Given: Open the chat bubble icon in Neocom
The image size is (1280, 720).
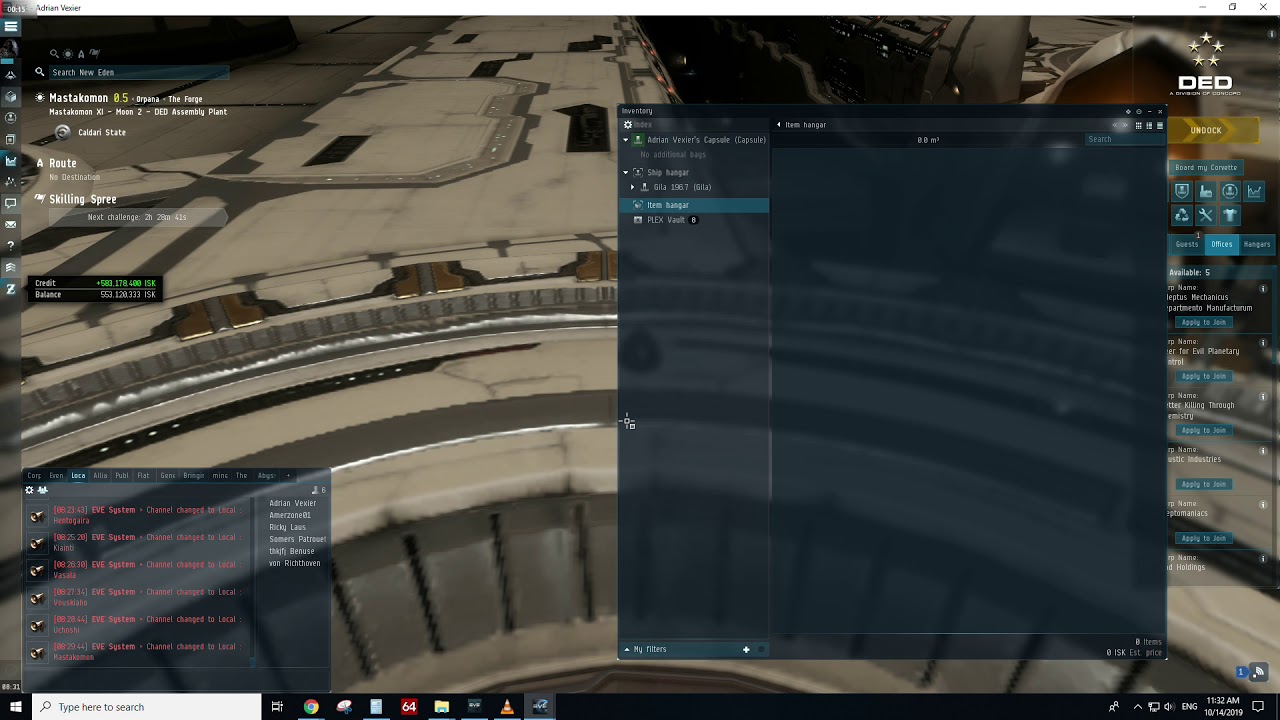Looking at the screenshot, I should coord(11,203).
